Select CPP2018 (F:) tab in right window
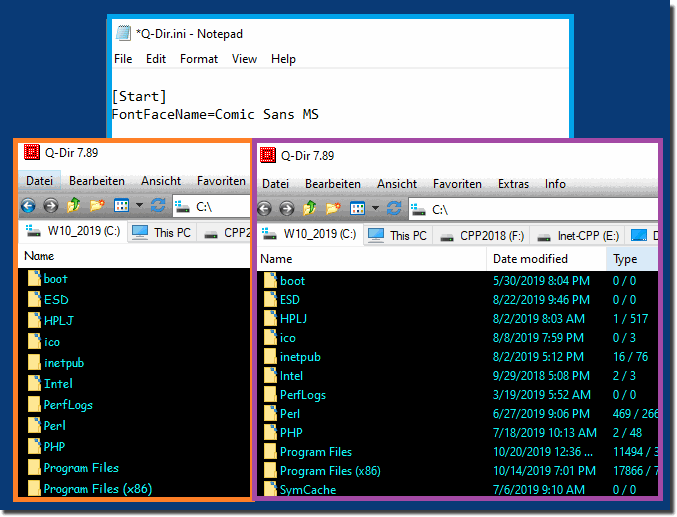Screen dimensions: 677x517 (x=481, y=236)
